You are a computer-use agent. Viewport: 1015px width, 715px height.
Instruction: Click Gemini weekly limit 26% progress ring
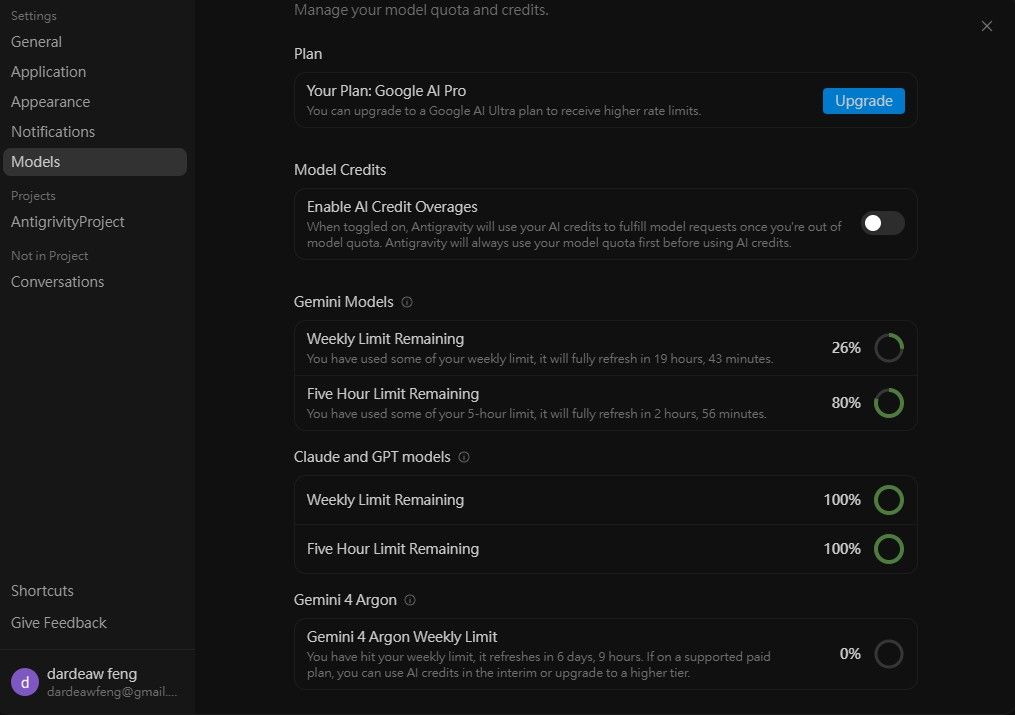pyautogui.click(x=889, y=348)
